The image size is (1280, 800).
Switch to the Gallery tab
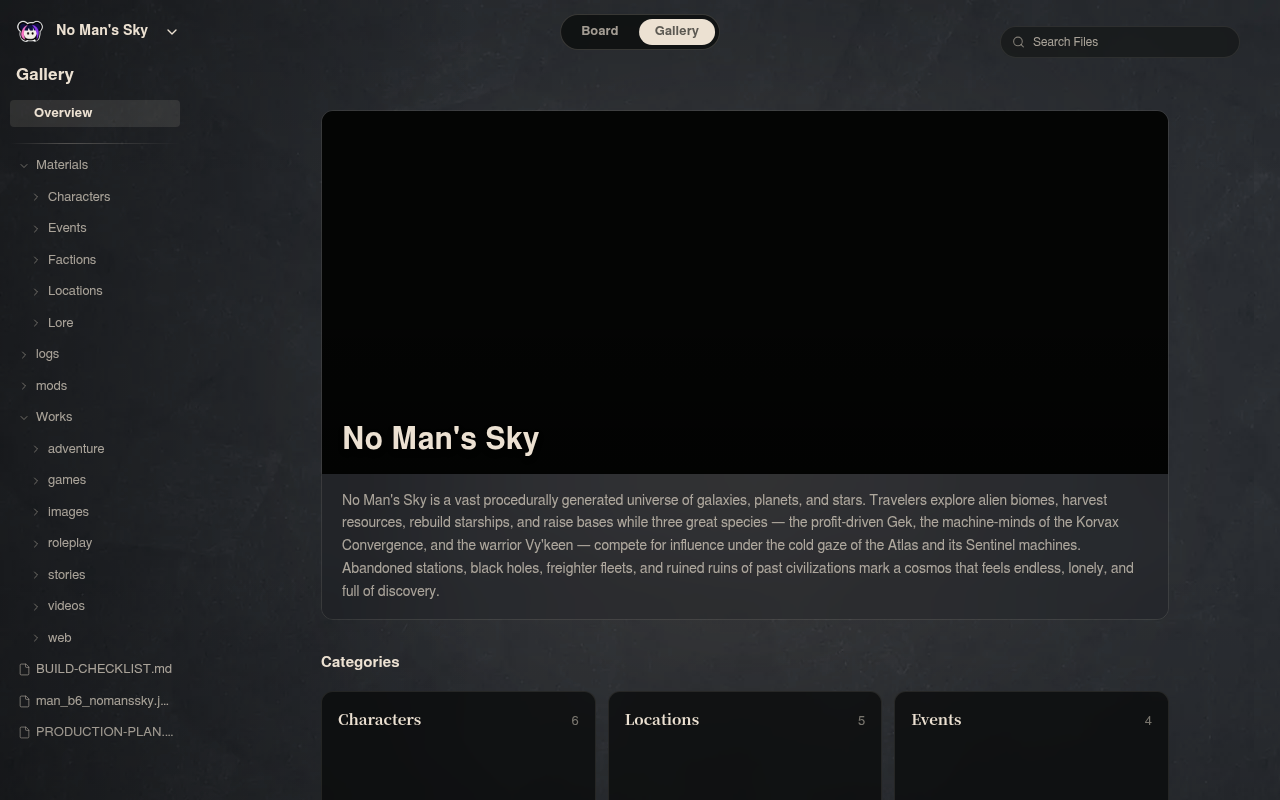pos(677,31)
